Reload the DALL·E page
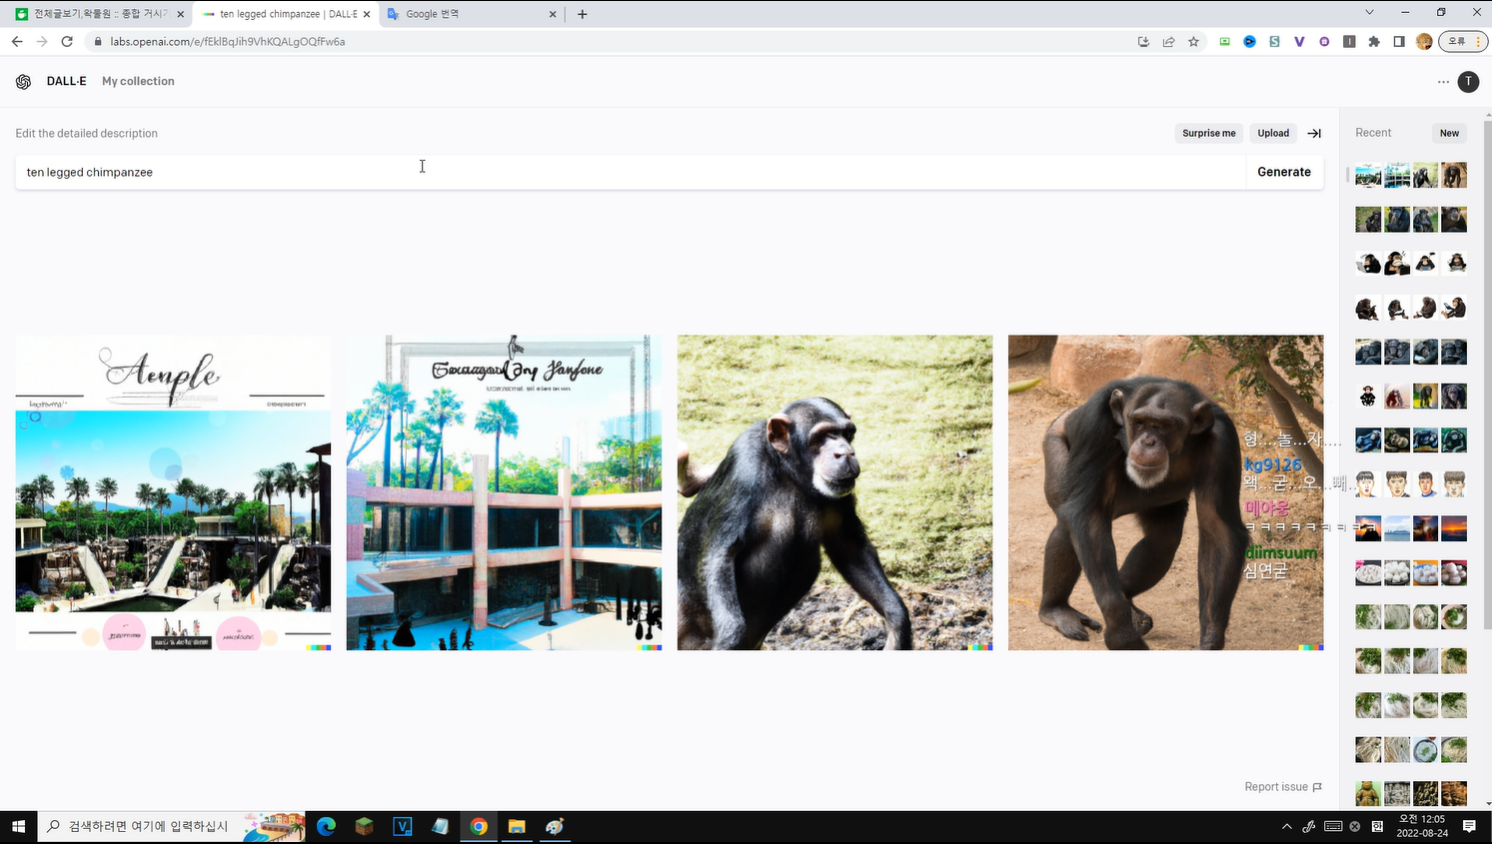The width and height of the screenshot is (1492, 844). click(67, 42)
